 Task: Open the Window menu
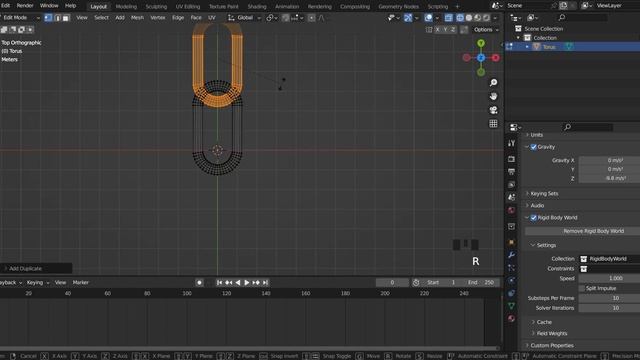tap(49, 6)
